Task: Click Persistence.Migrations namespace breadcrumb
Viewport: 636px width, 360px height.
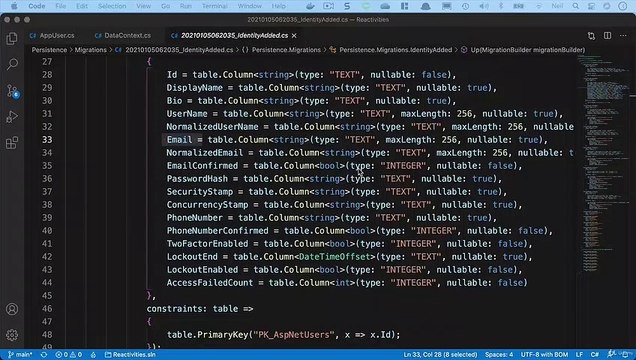Action: coord(286,50)
